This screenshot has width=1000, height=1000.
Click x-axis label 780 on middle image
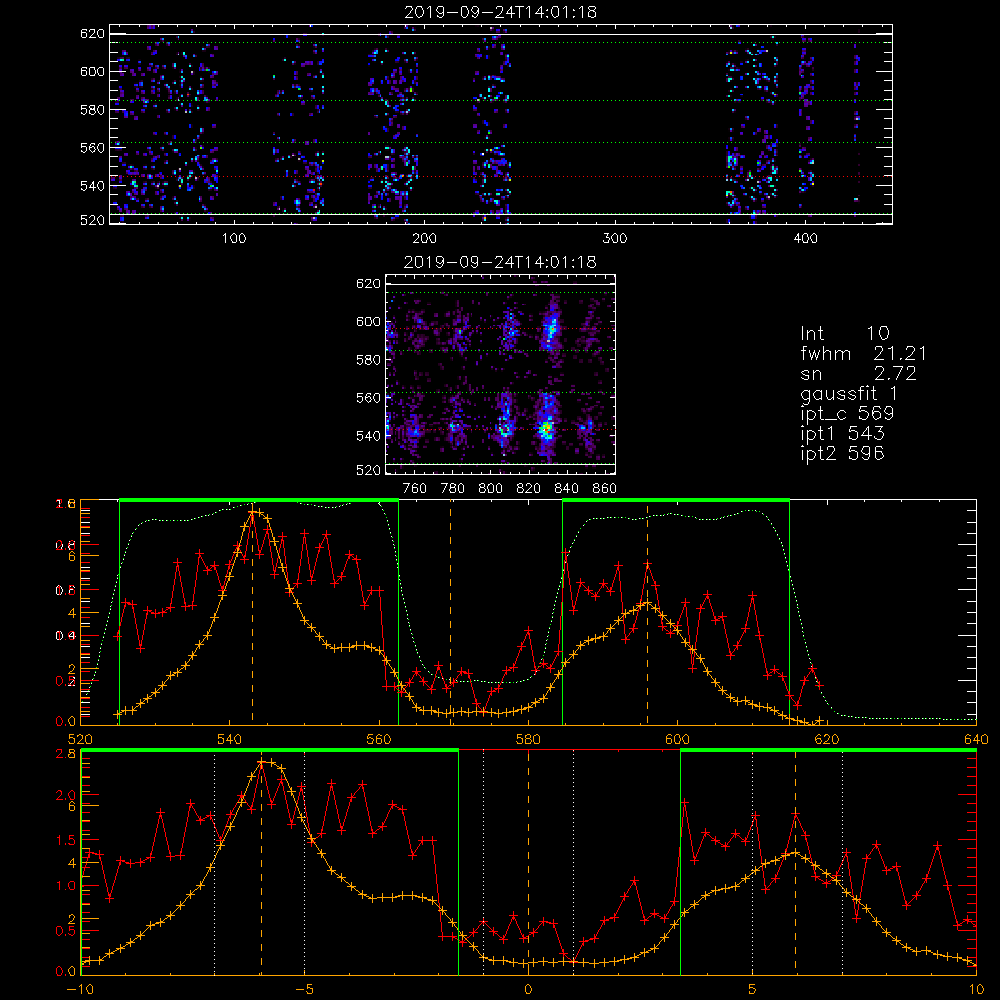(453, 489)
